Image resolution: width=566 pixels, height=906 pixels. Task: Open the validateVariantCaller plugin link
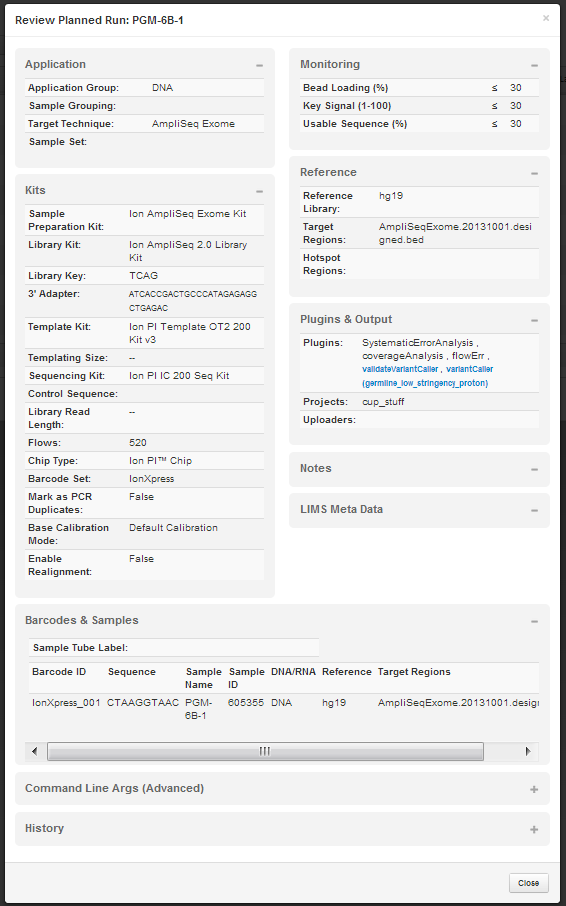[400, 369]
